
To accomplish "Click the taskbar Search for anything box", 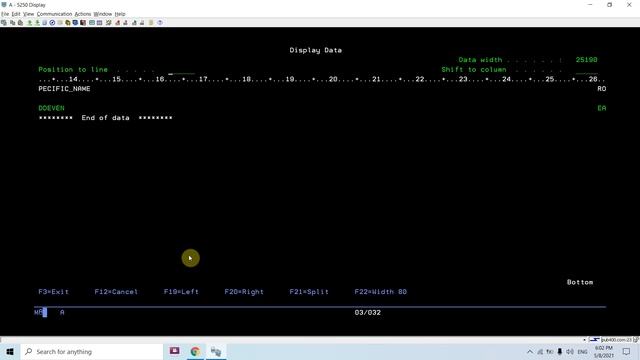I will [x=92, y=351].
